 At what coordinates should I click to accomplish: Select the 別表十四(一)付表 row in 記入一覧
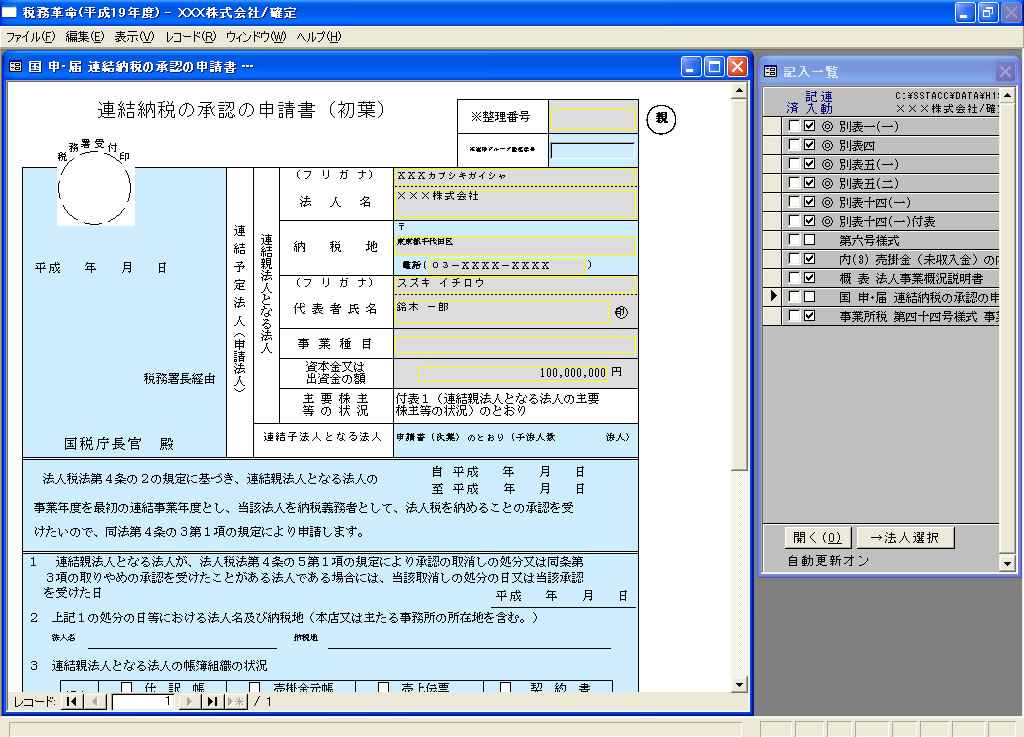(x=882, y=221)
